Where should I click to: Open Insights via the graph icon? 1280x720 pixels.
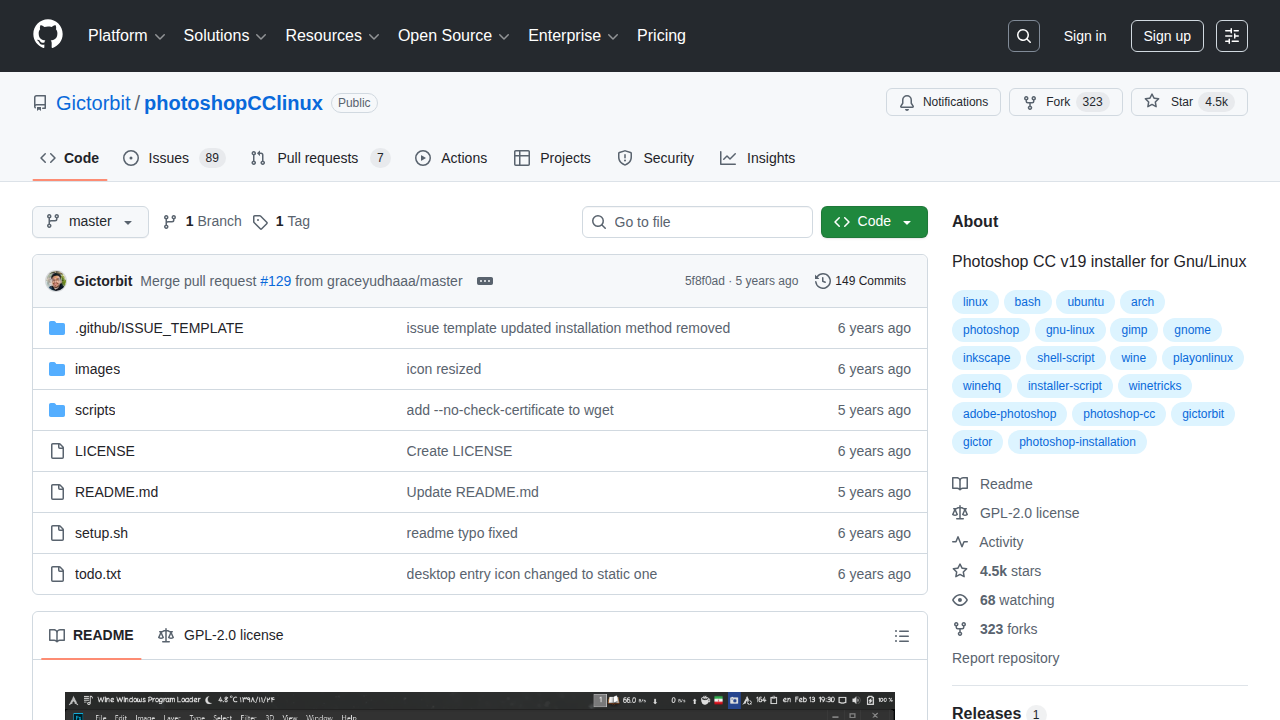click(x=728, y=158)
